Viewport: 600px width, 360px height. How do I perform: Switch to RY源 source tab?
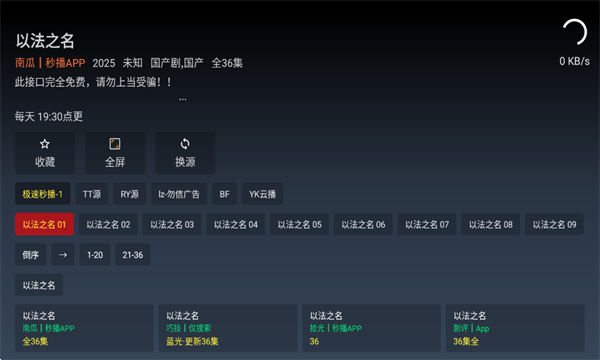(x=130, y=194)
